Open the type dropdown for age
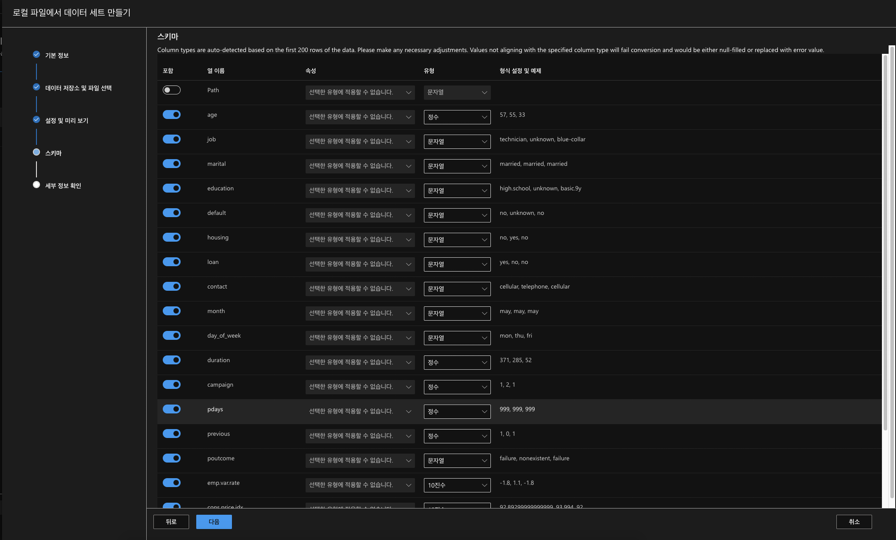The image size is (896, 540). pos(457,117)
